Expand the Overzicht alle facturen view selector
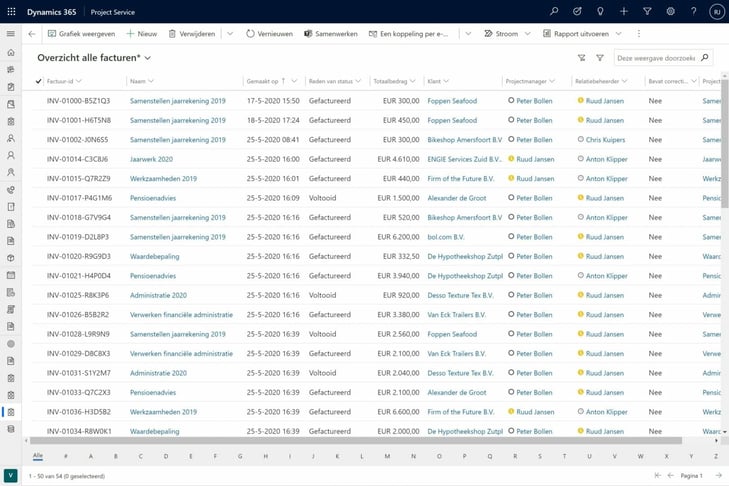The height and width of the screenshot is (486, 729). [x=147, y=58]
